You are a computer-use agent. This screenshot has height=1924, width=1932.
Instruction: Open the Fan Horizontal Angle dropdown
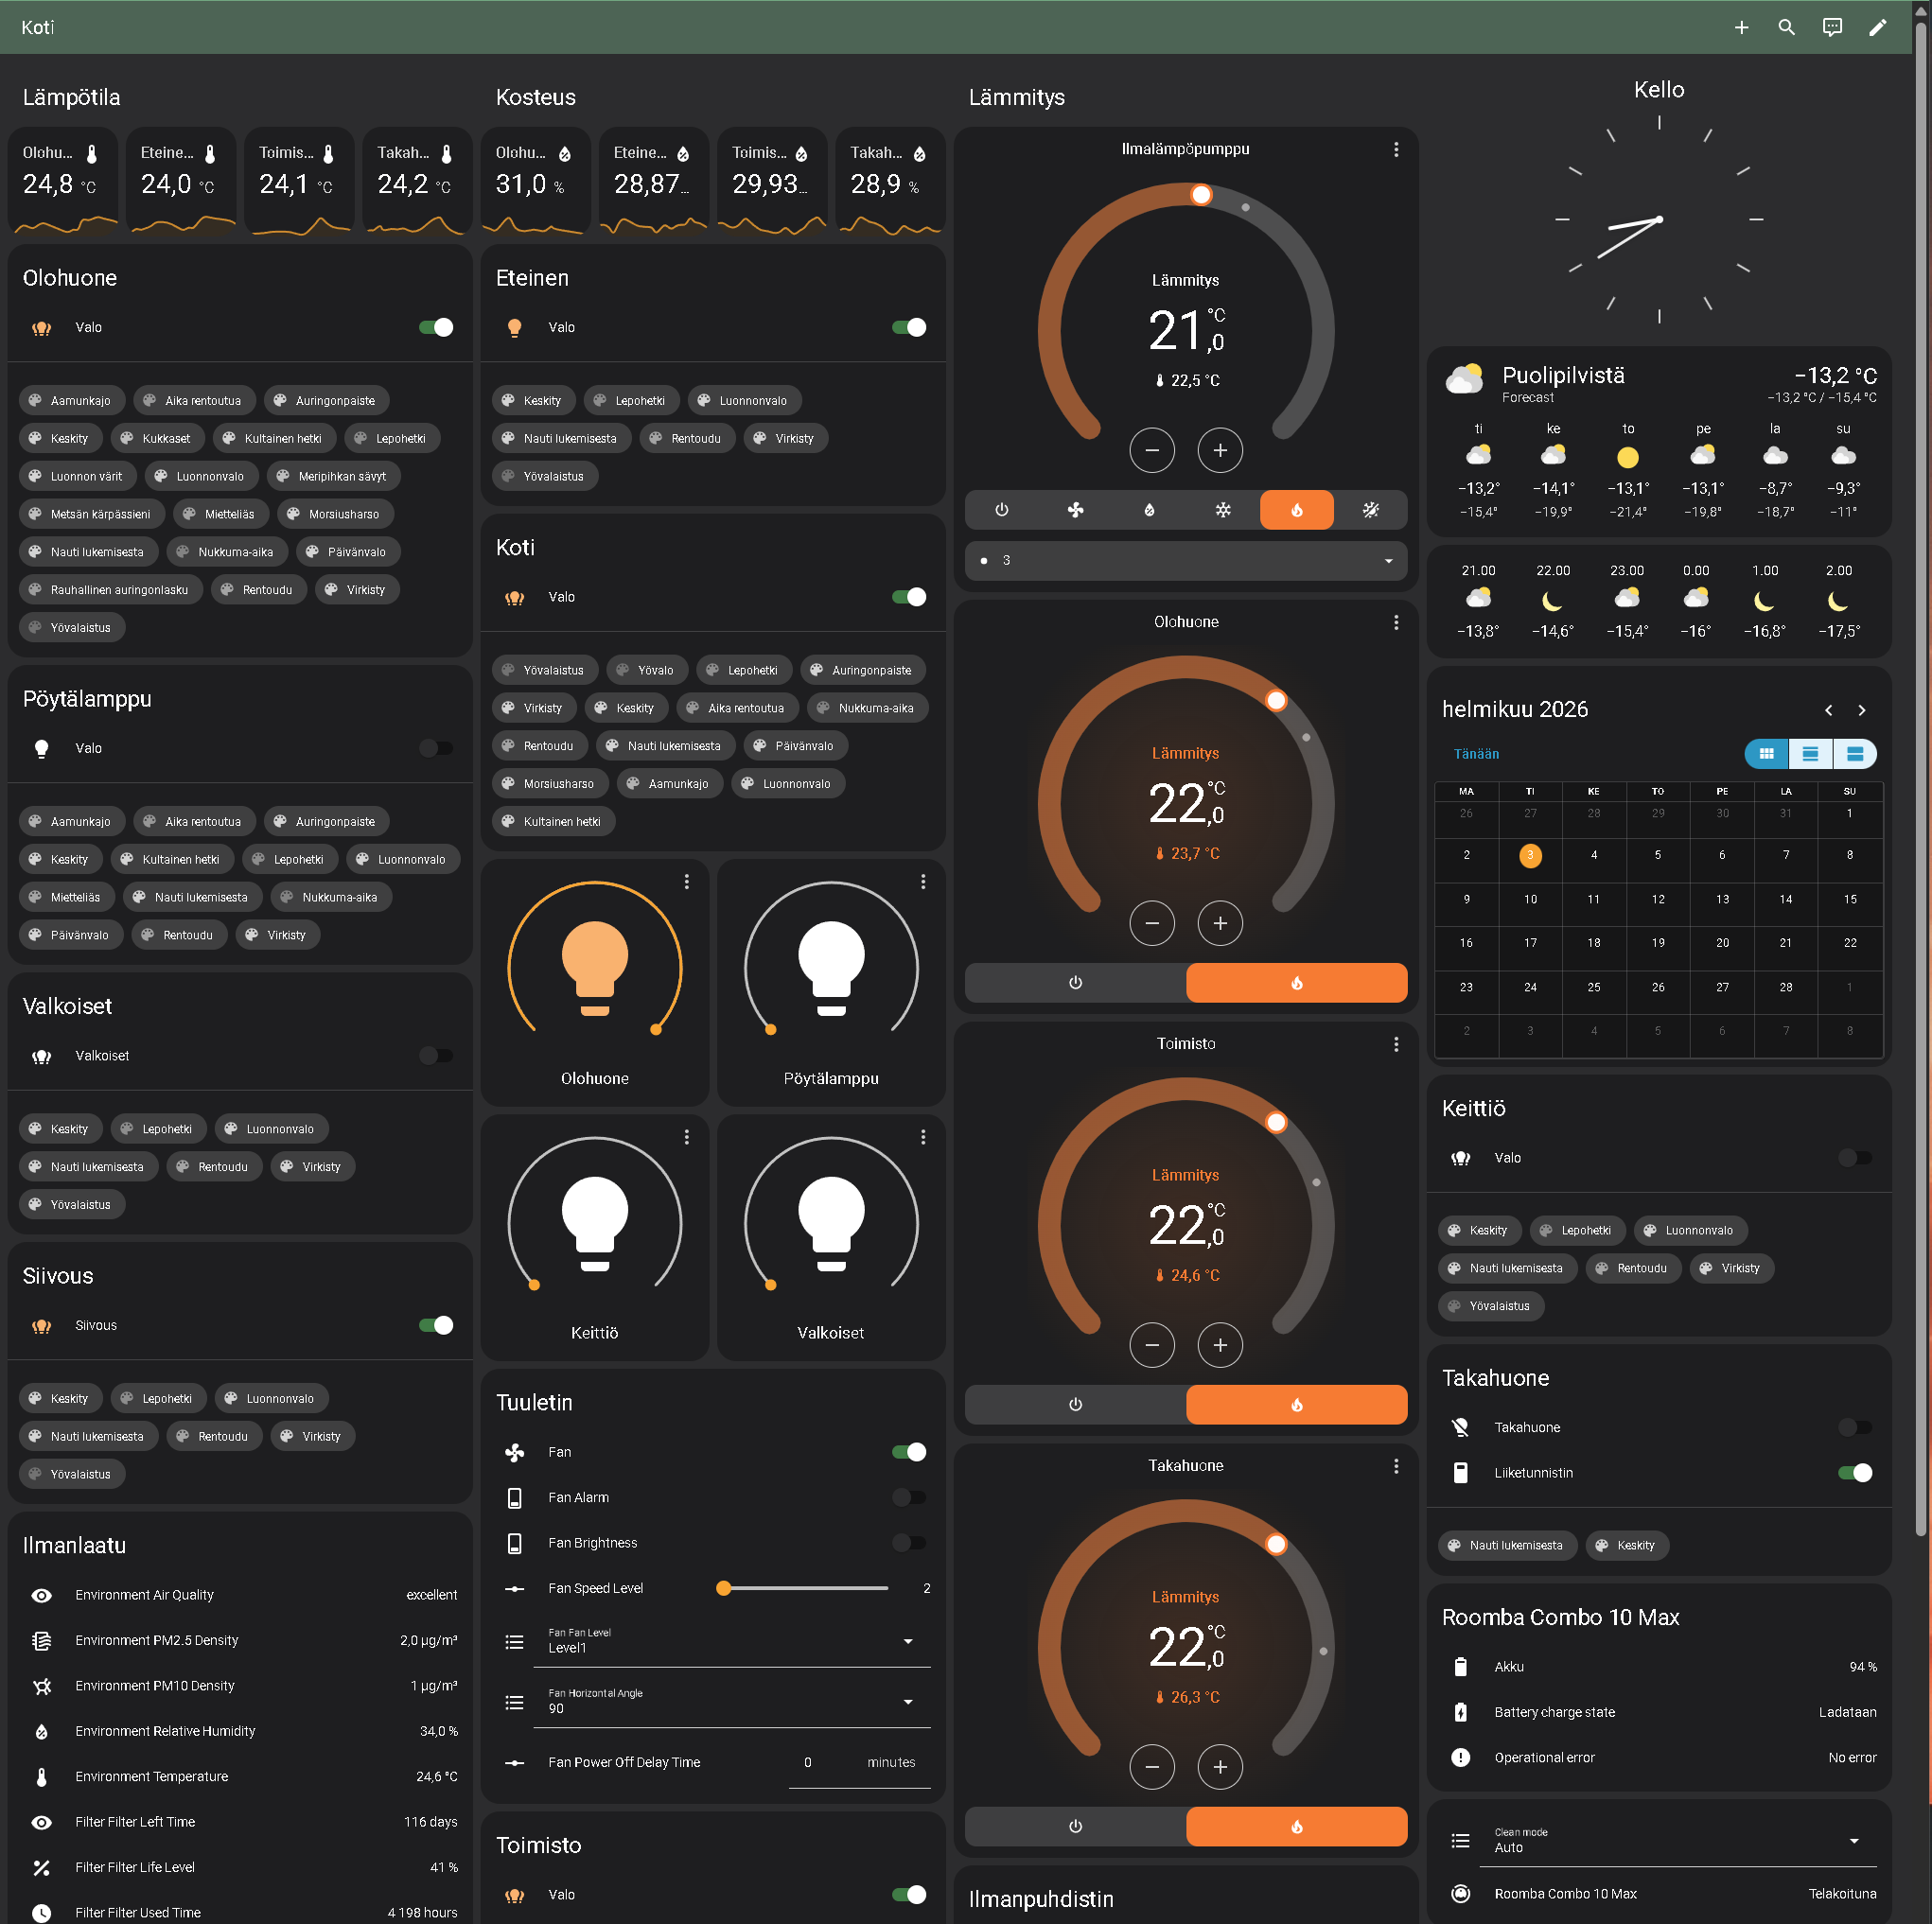click(x=731, y=1701)
